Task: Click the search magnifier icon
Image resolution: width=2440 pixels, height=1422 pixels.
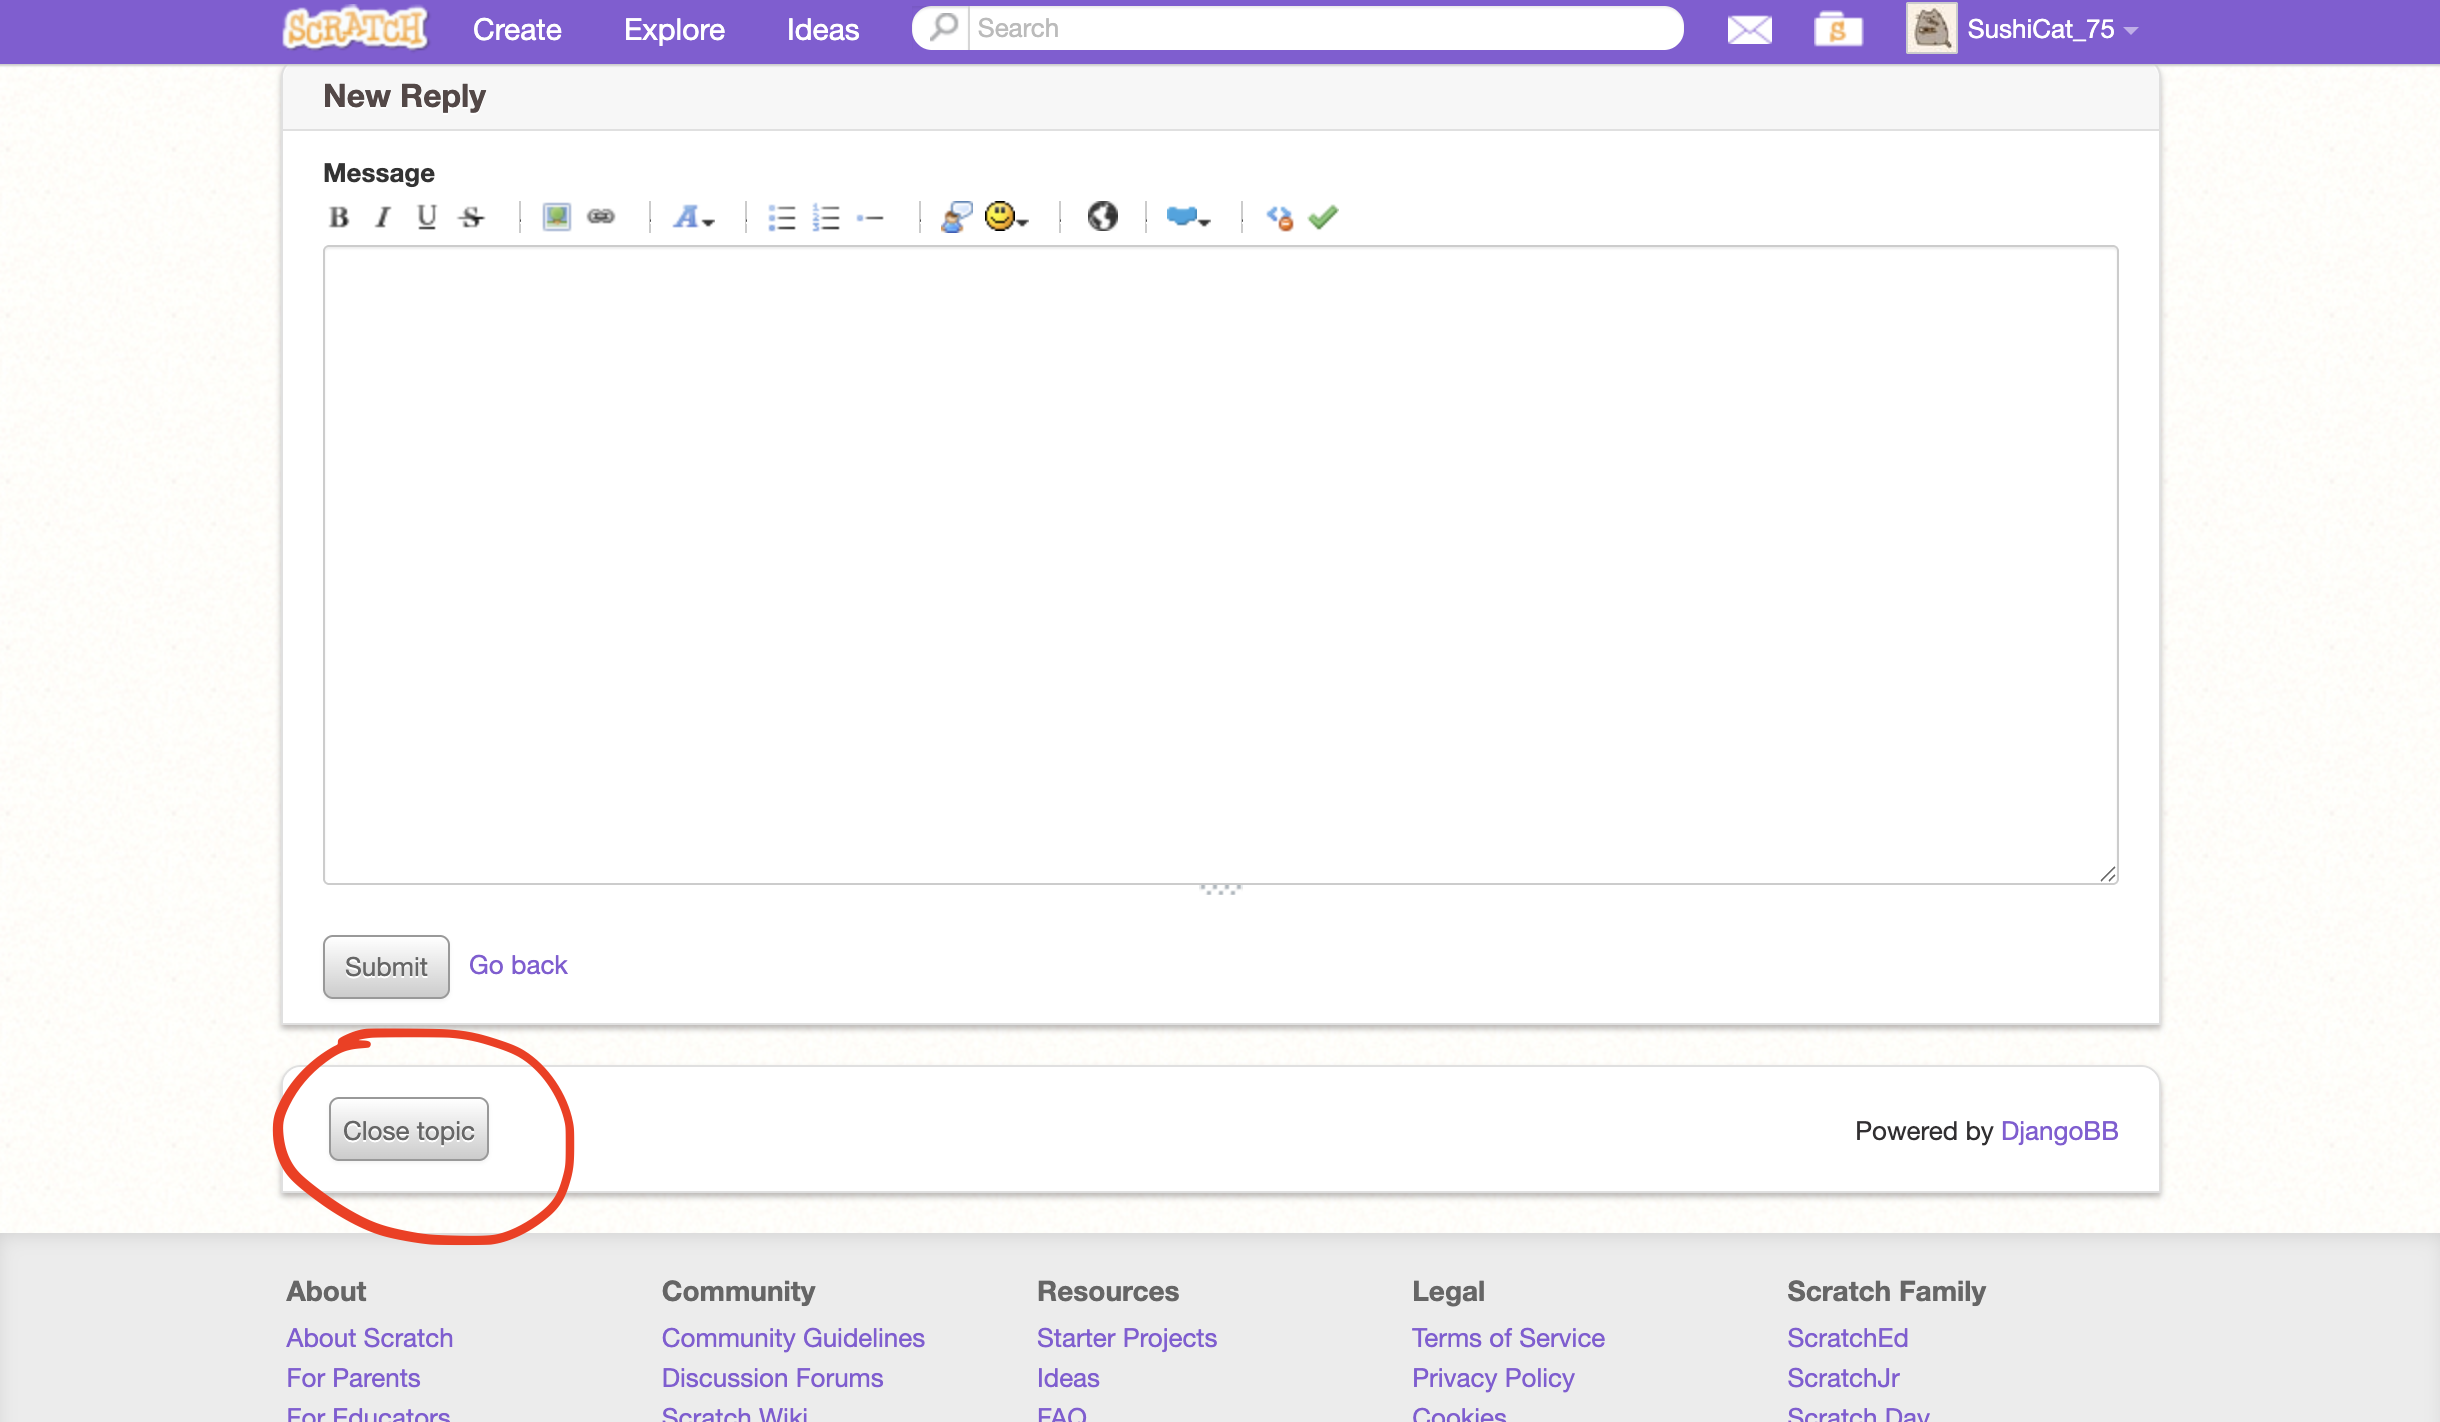Action: click(x=942, y=28)
